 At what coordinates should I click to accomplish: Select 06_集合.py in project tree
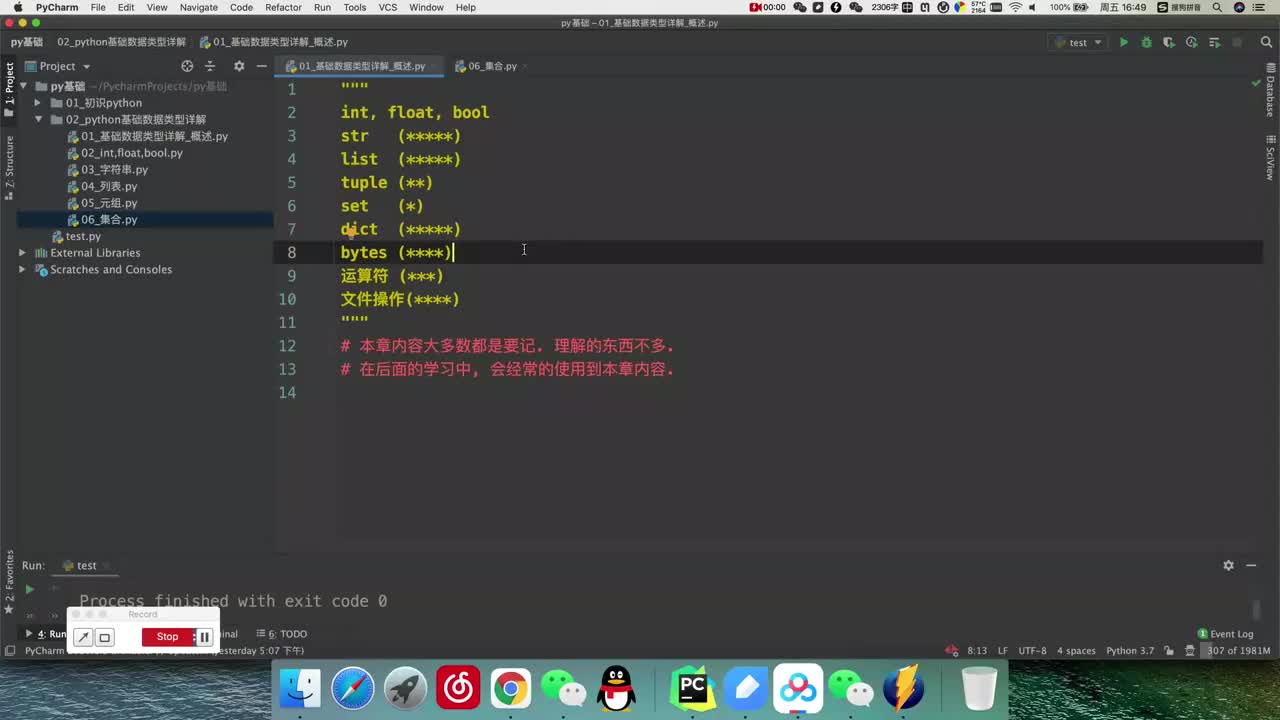[x=109, y=220]
